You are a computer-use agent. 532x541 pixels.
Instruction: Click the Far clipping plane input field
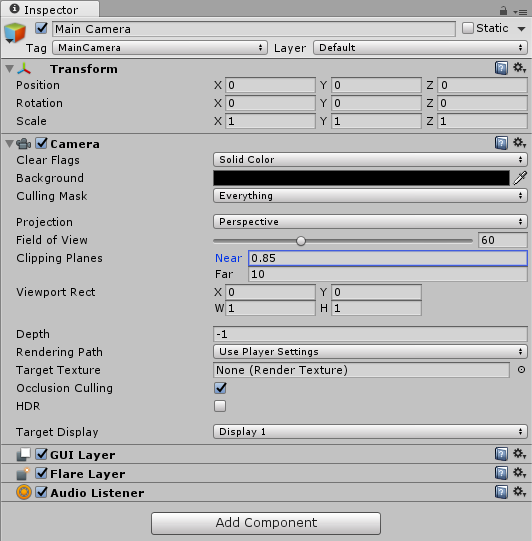(388, 274)
